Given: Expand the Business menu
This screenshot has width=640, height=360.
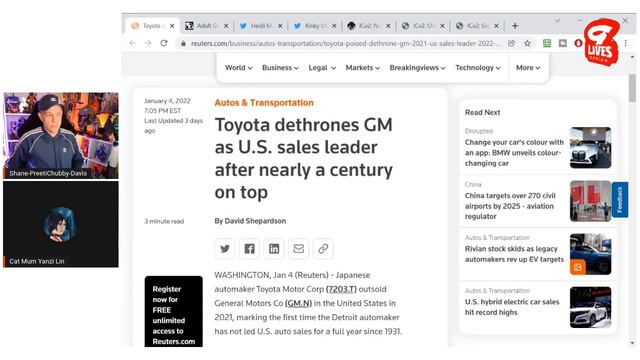Looking at the screenshot, I should point(280,68).
